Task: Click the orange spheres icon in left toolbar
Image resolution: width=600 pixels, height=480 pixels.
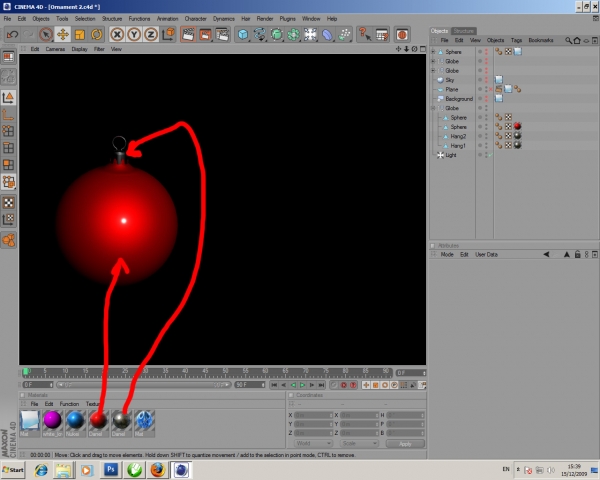Action: click(8, 240)
